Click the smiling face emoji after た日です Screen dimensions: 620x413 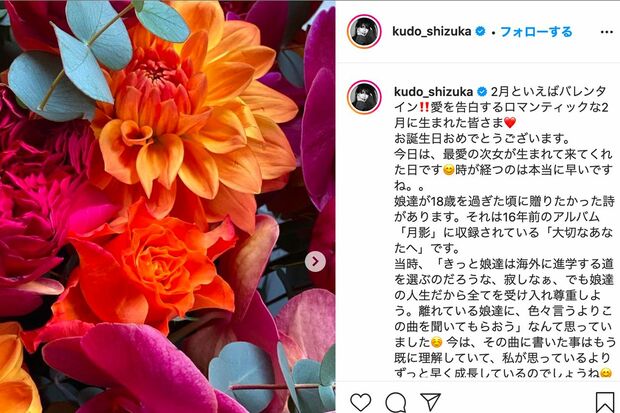coord(449,171)
